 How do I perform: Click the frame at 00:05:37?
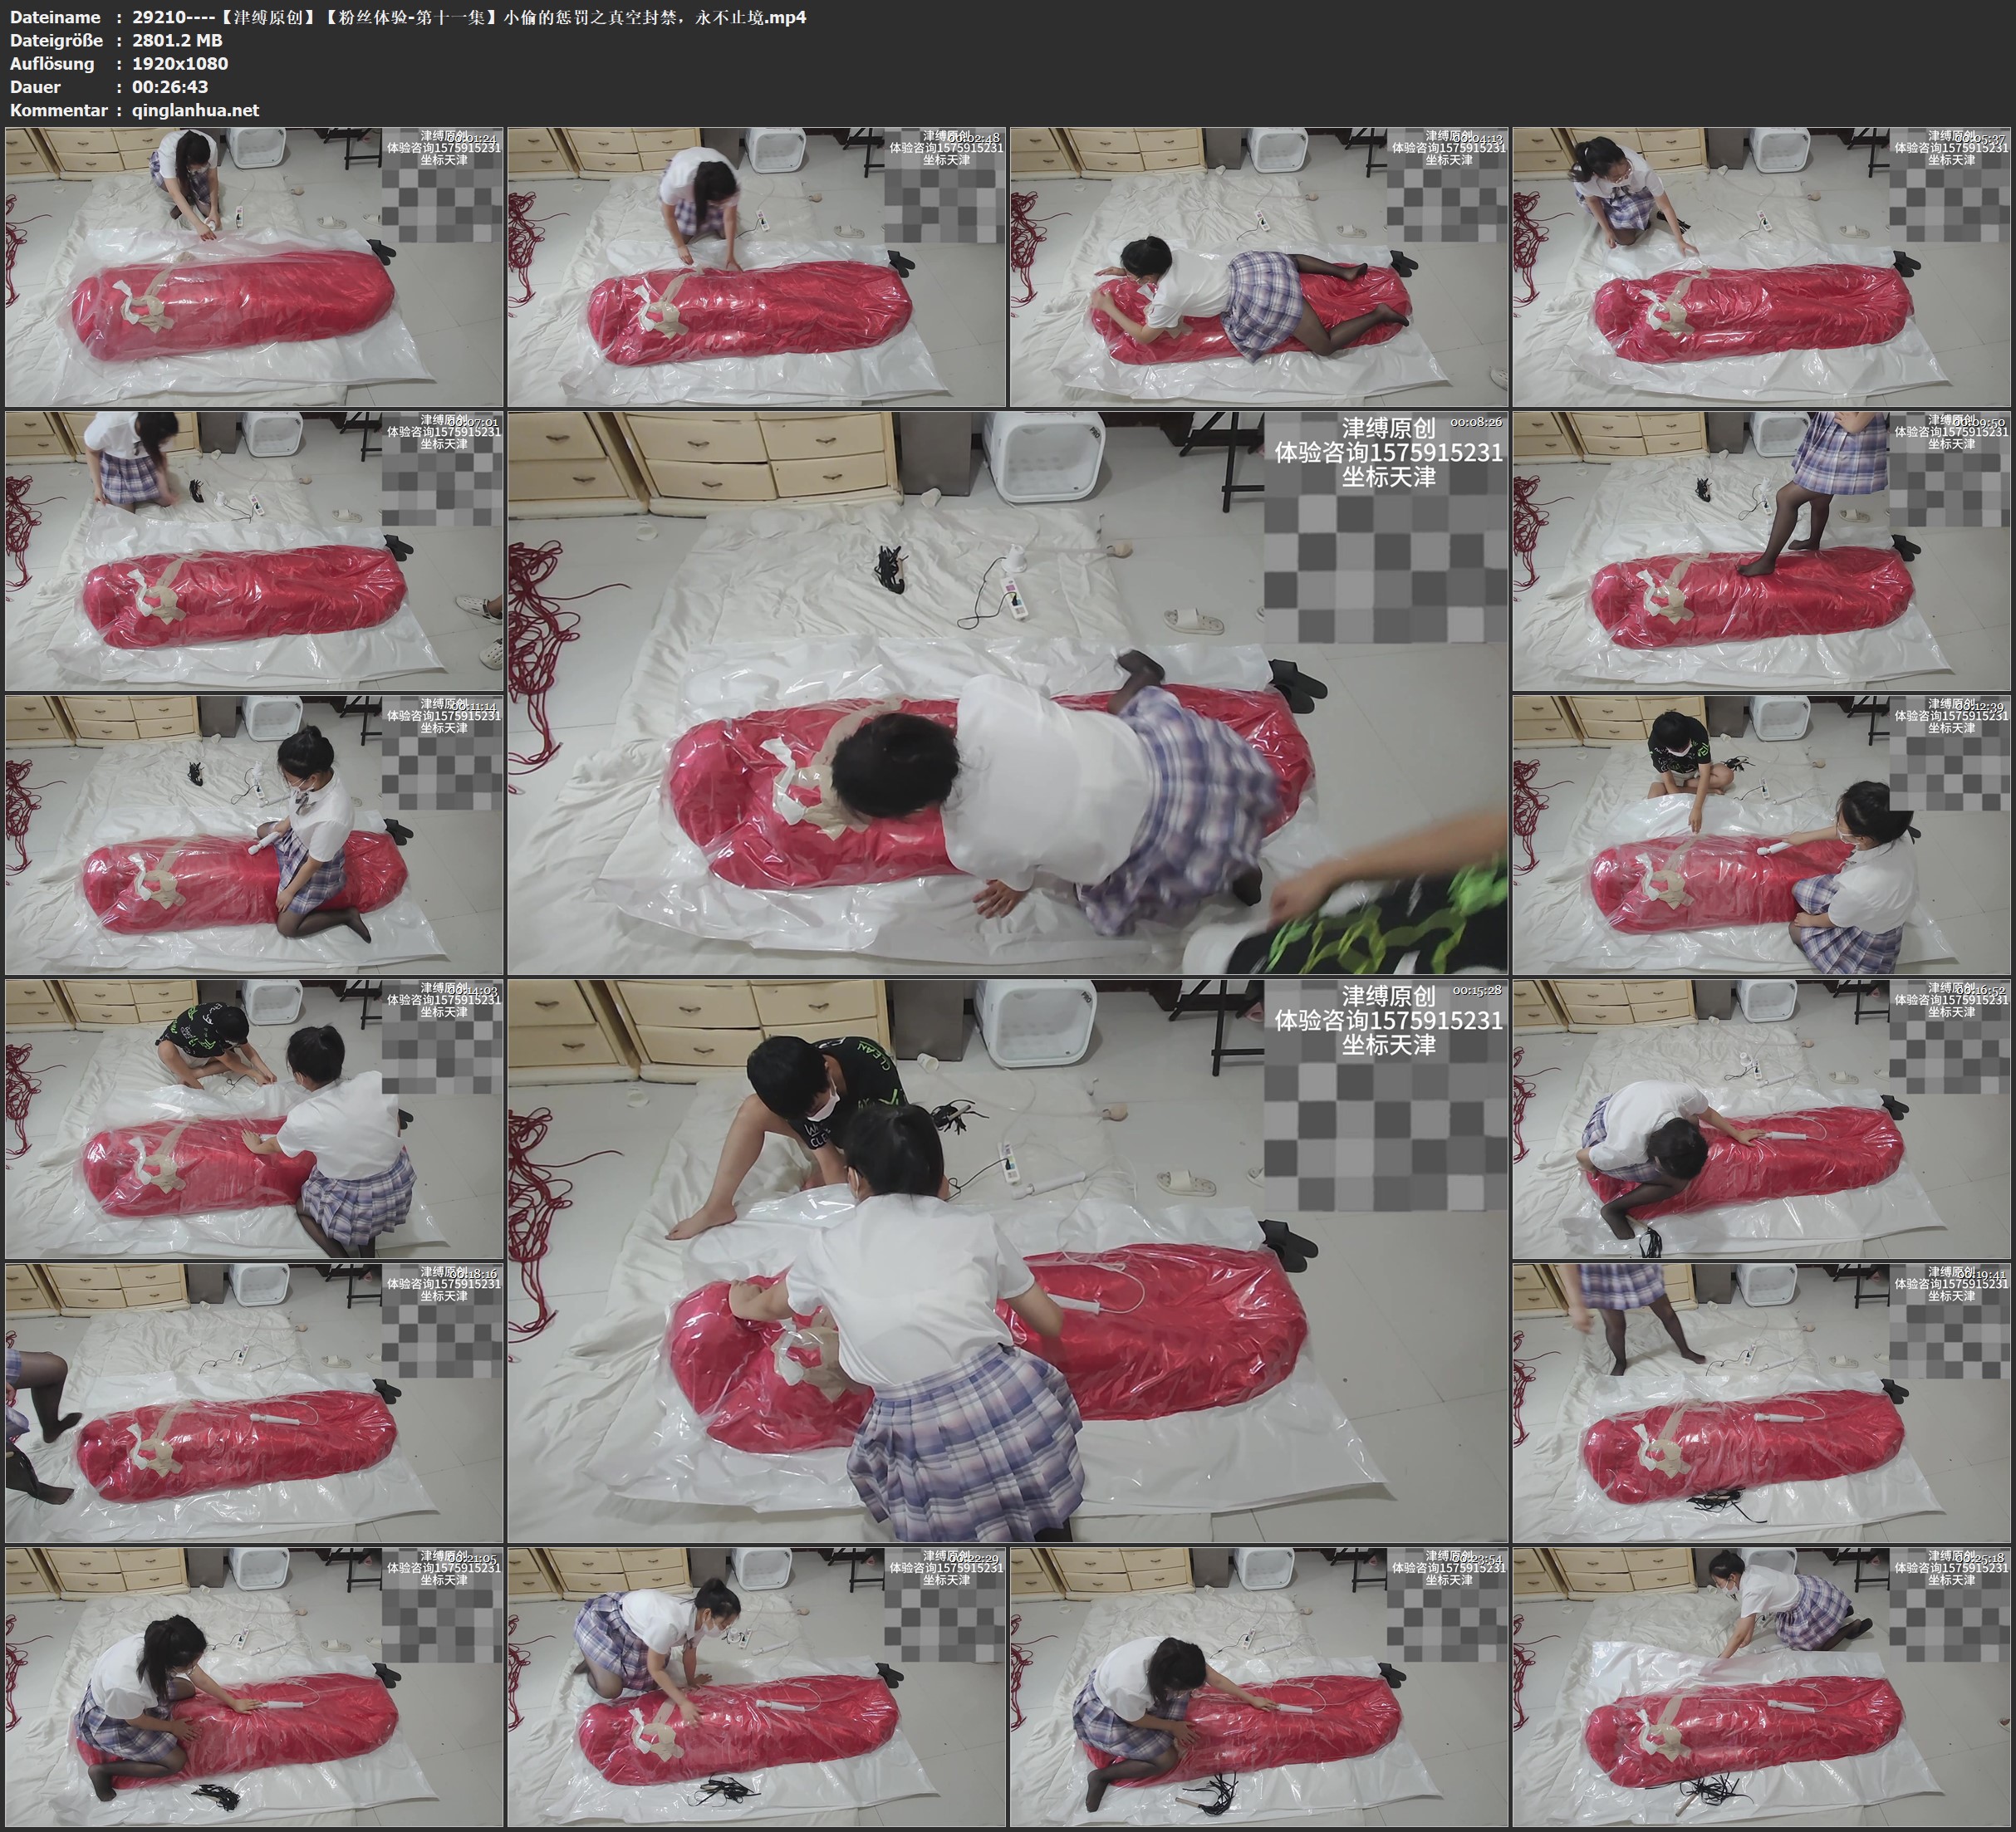[1762, 267]
